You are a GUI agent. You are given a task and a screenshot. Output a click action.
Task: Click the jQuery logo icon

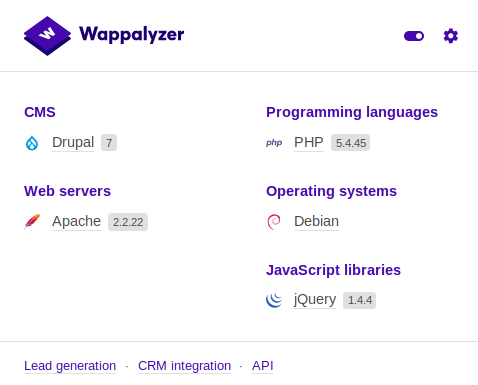tap(274, 300)
